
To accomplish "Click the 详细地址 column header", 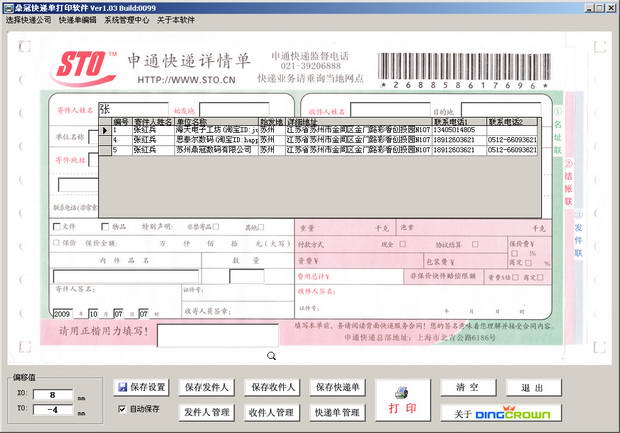I will pos(359,122).
